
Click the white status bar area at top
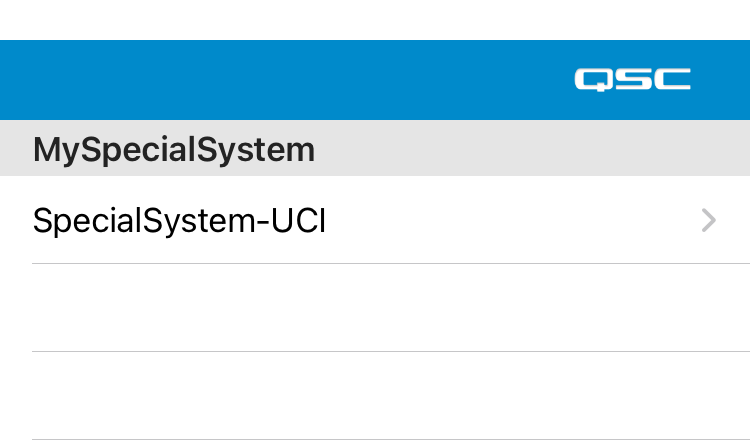375,20
